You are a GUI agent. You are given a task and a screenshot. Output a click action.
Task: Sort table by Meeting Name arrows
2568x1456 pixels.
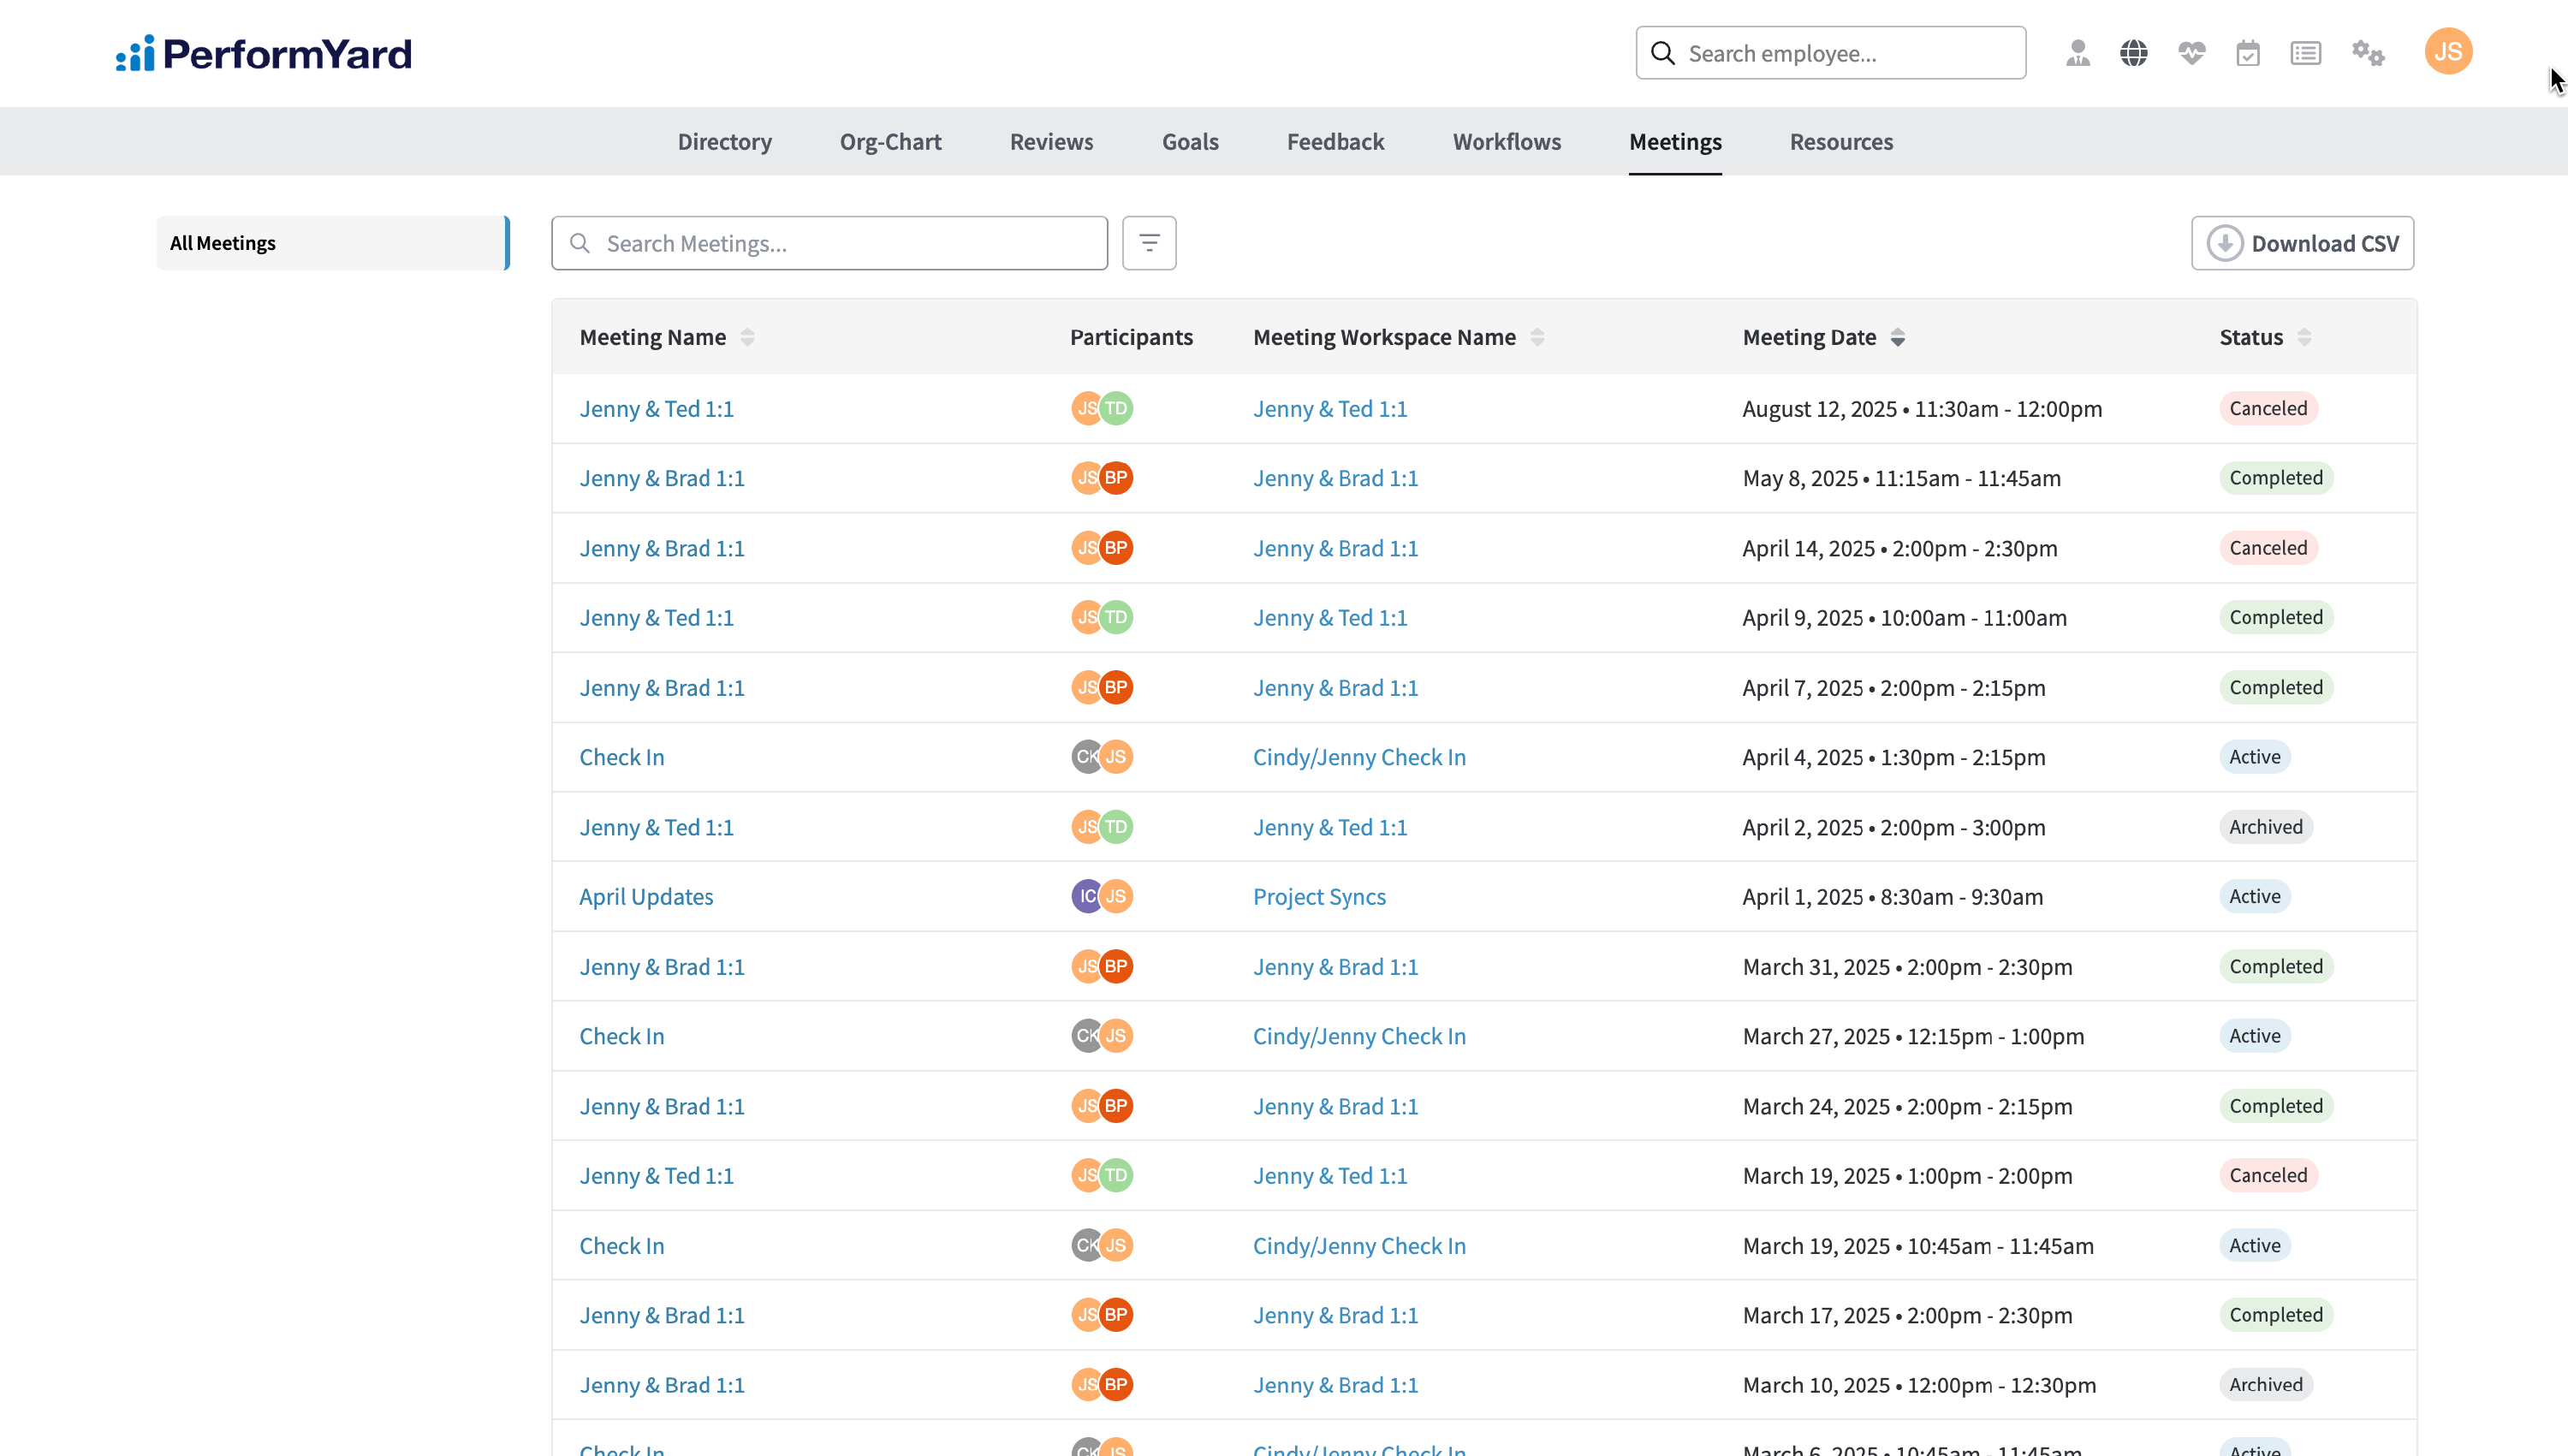[747, 338]
